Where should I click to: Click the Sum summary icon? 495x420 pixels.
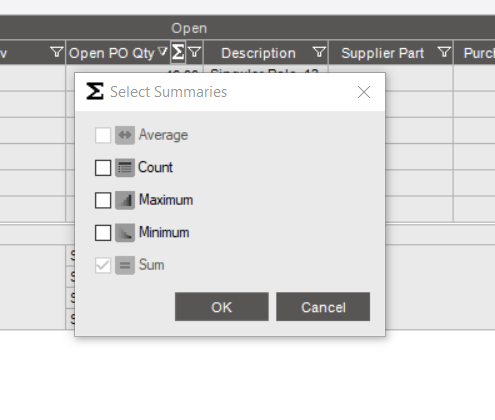coord(125,265)
